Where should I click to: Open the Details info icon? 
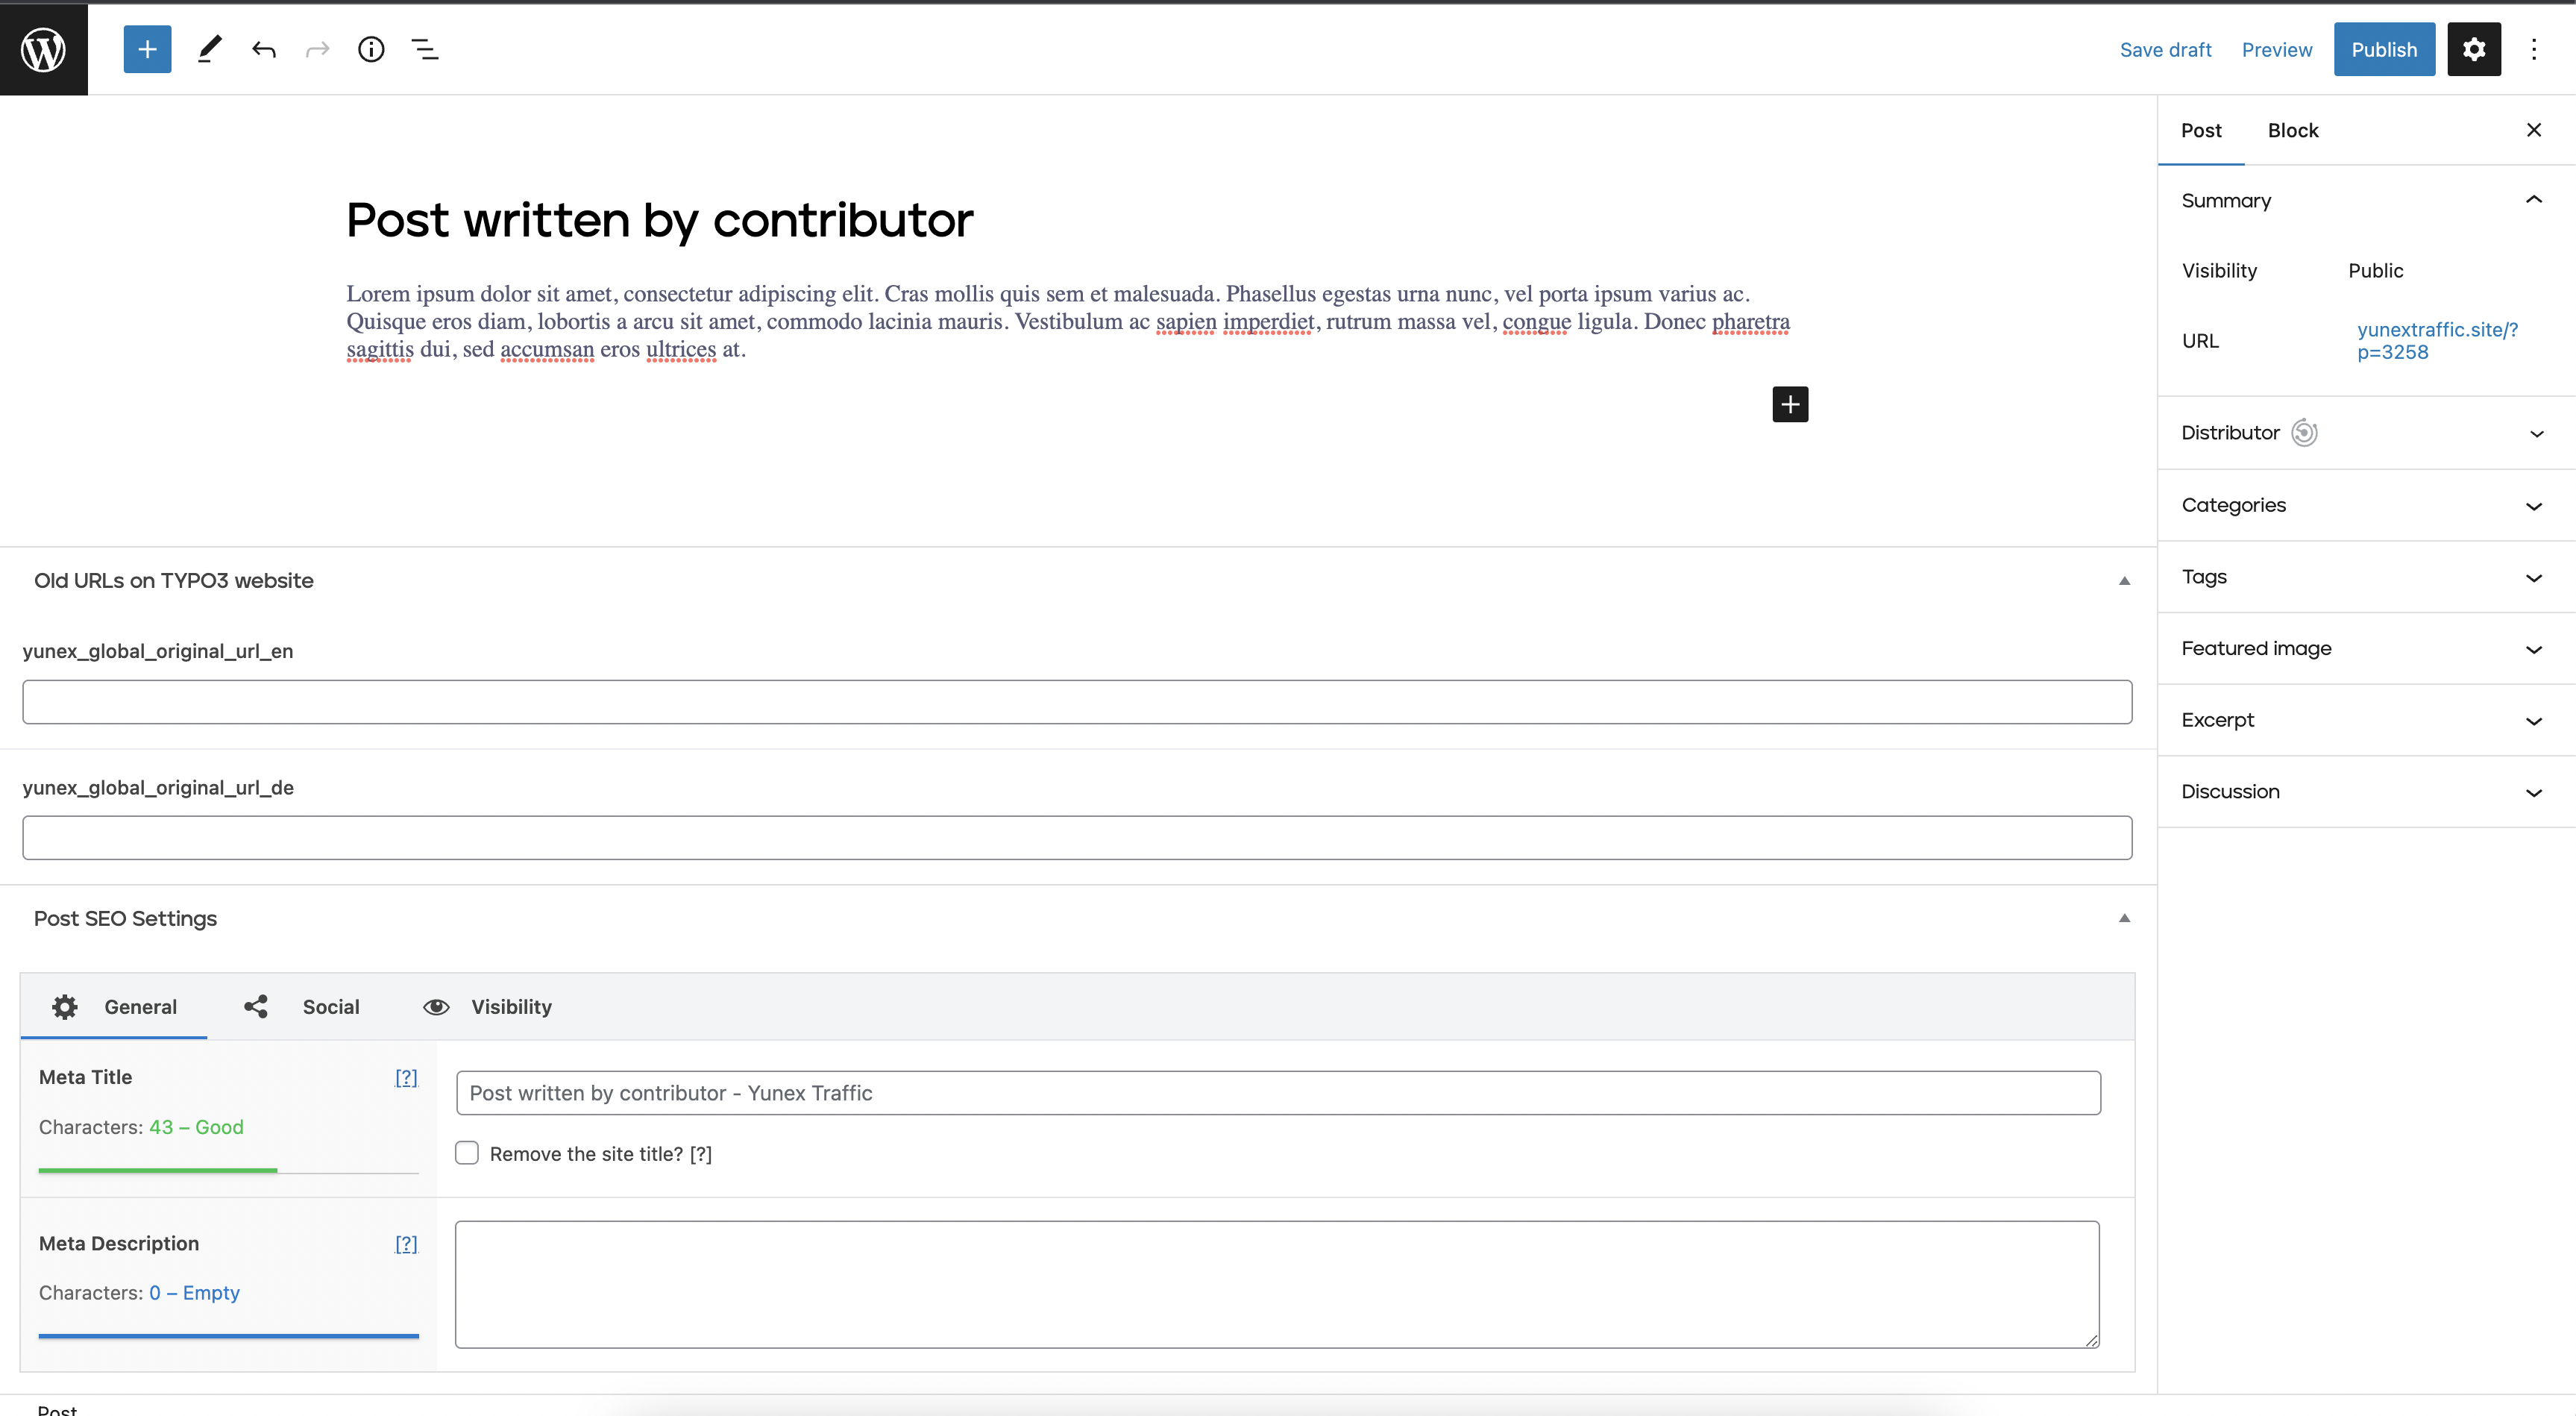tap(371, 49)
